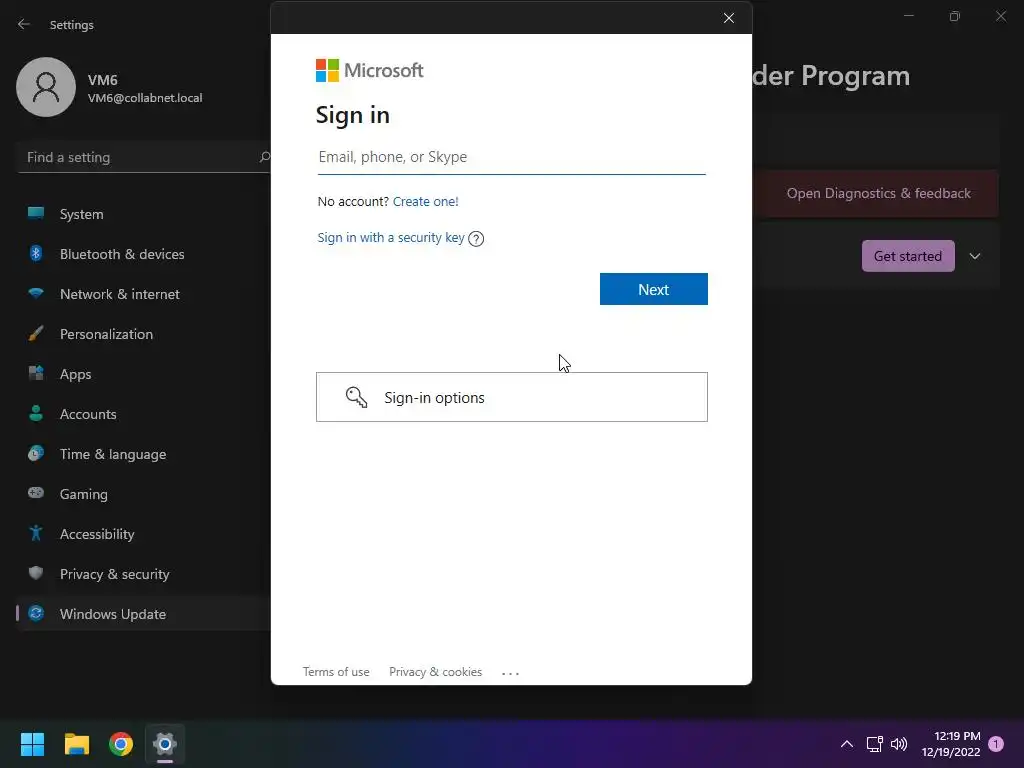Click the VM6 user name text
Image resolution: width=1024 pixels, height=768 pixels.
click(x=103, y=80)
